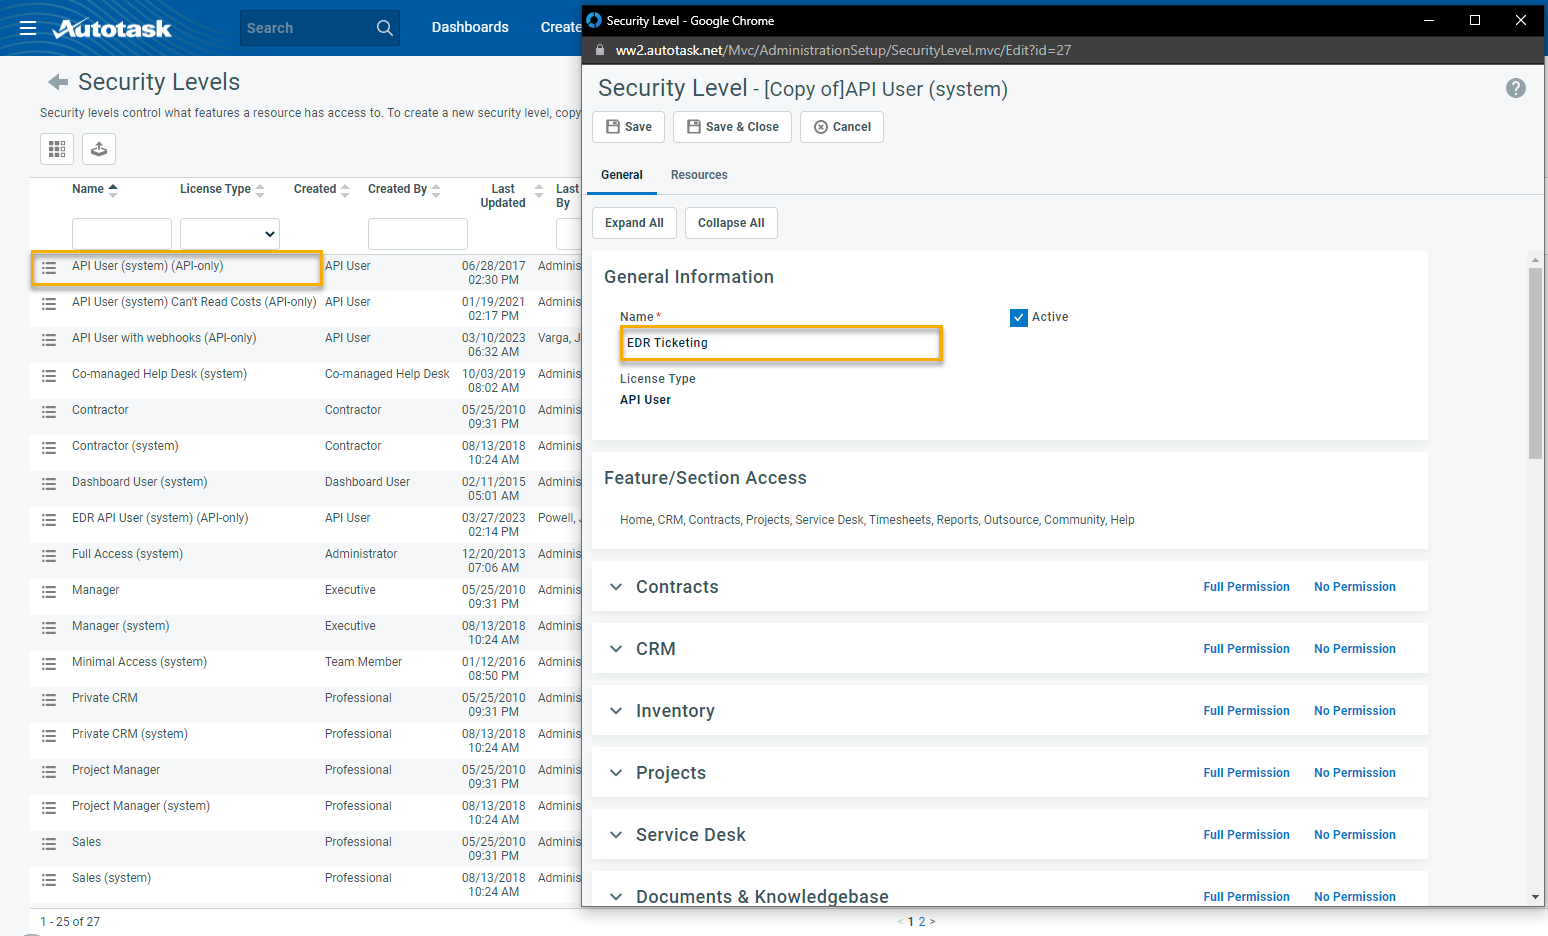1548x936 pixels.
Task: Click 'Project Manager' row name
Action: pyautogui.click(x=116, y=770)
